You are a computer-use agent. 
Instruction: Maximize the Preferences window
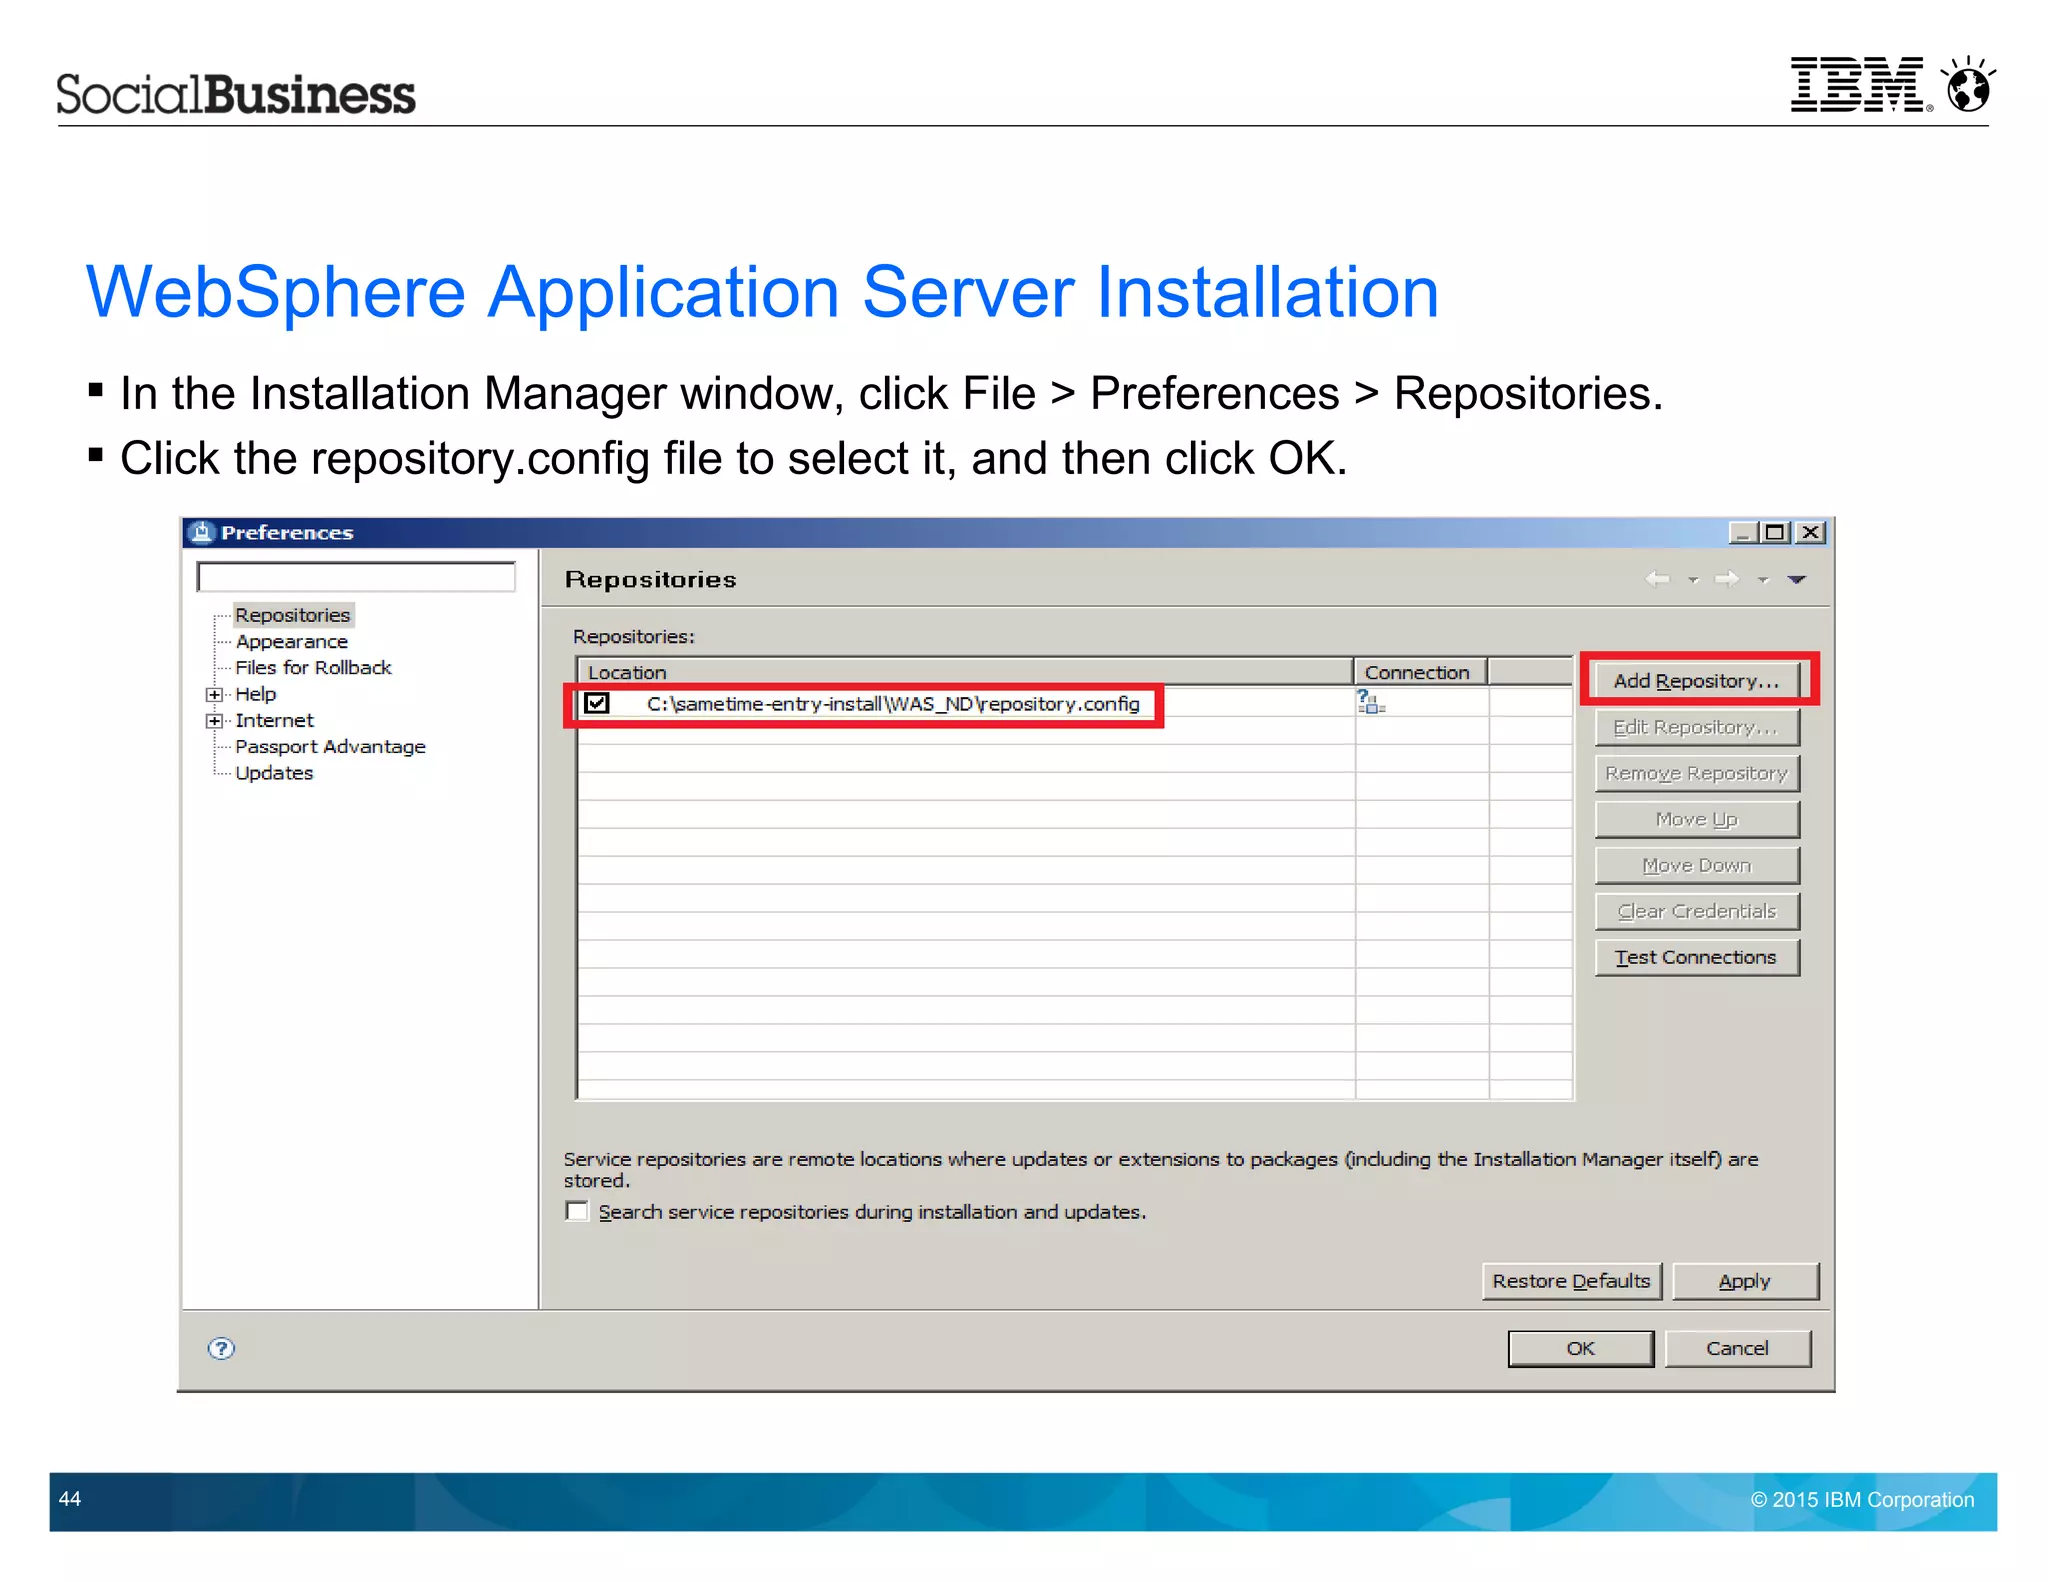click(x=1776, y=532)
